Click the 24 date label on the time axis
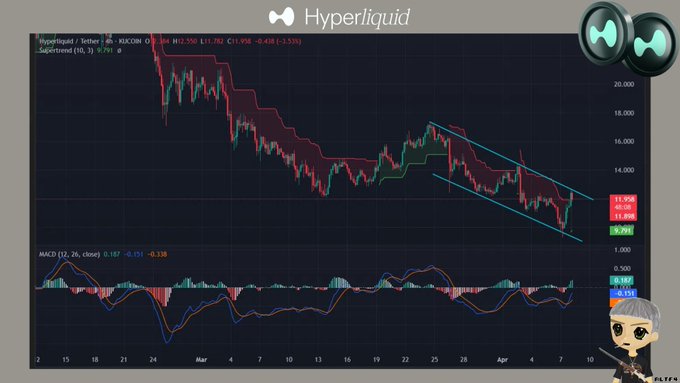 coord(153,360)
